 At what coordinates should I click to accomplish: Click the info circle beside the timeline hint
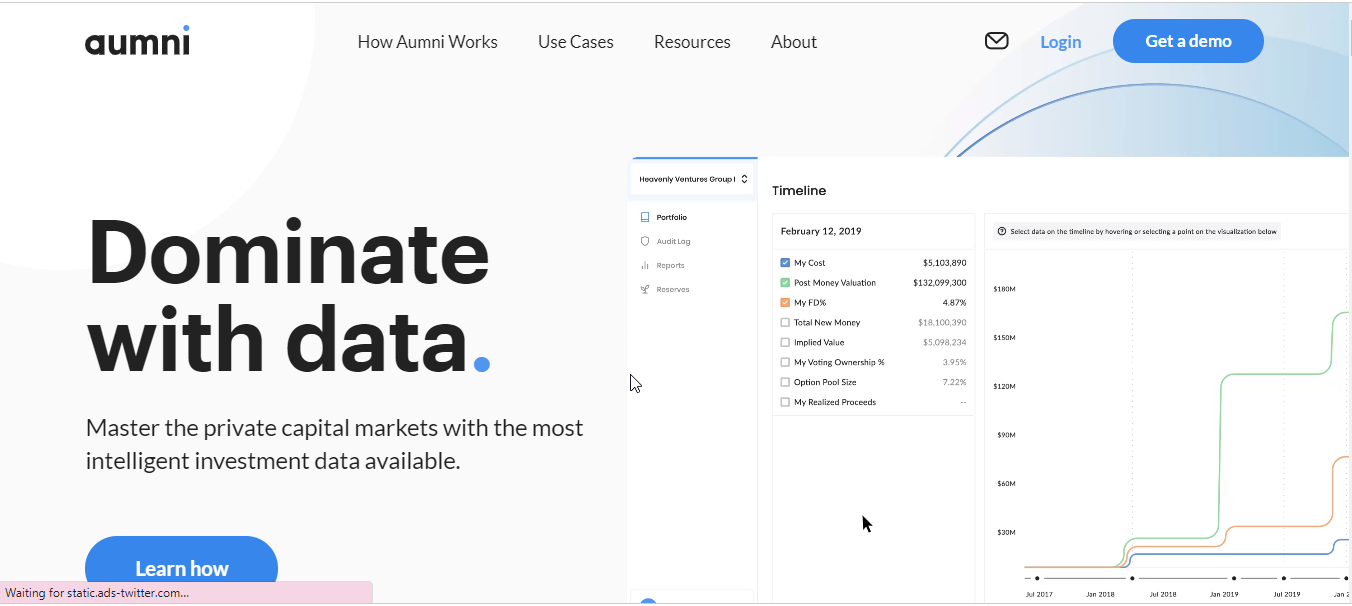pos(1001,231)
